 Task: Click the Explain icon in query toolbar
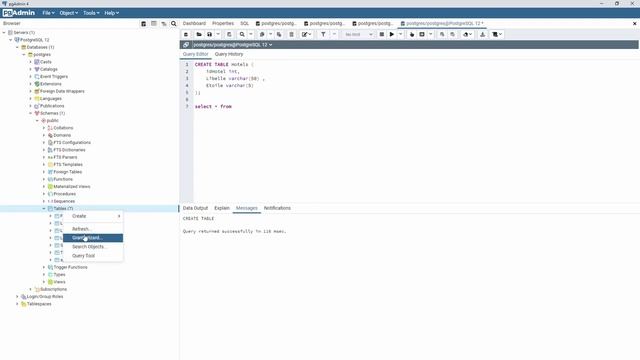pyautogui.click(x=411, y=35)
